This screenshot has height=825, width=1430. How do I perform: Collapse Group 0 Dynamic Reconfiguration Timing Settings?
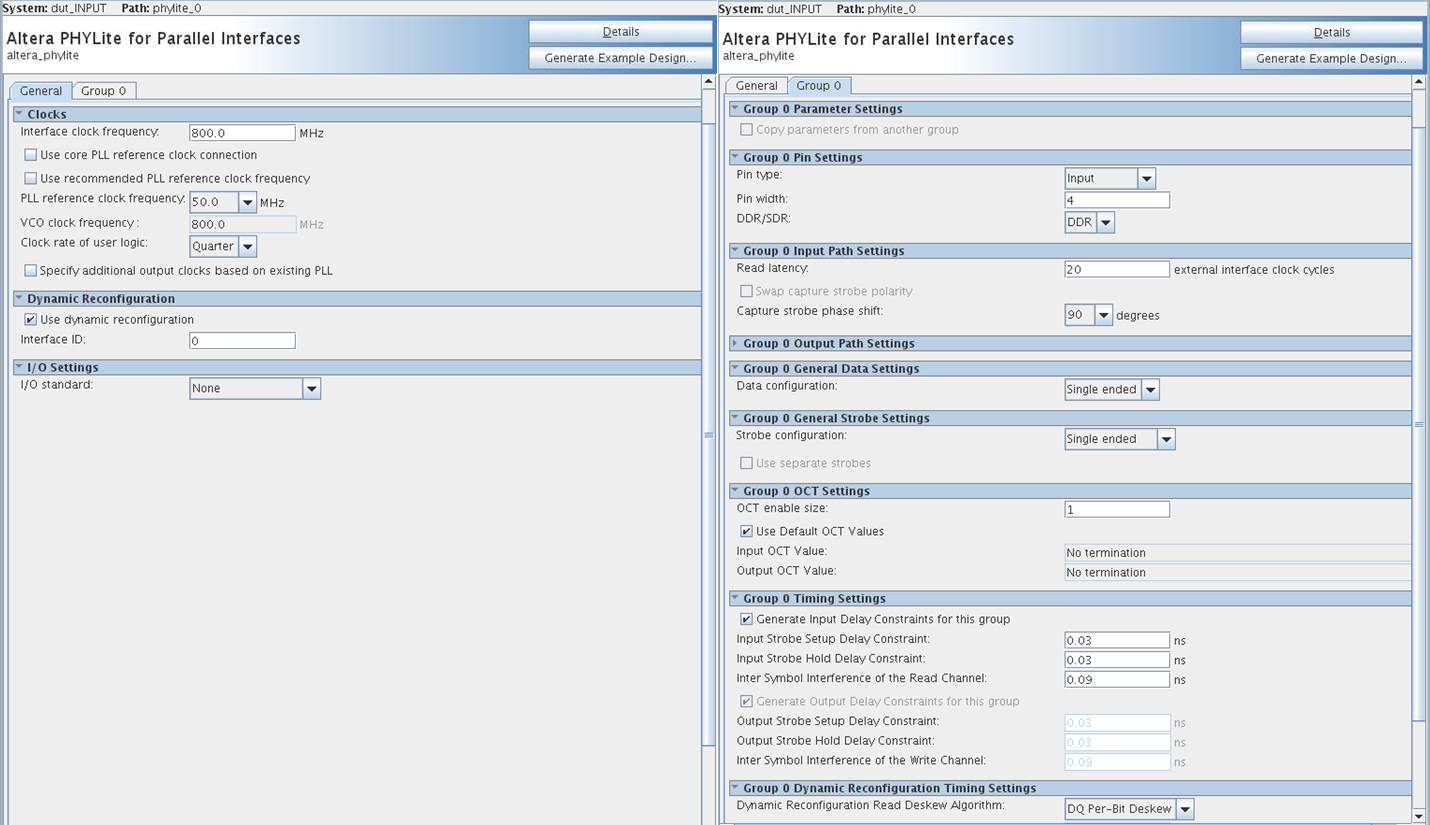tap(735, 788)
